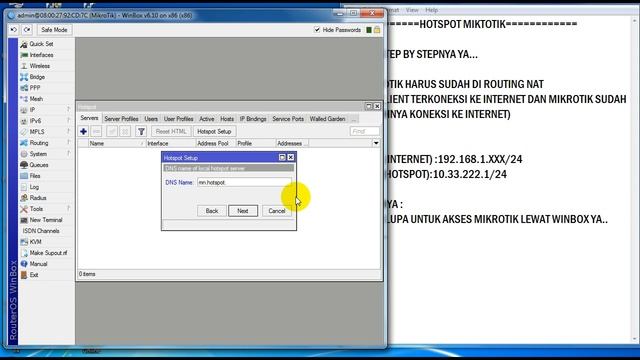Switch to the Service Ports tab

pos(288,119)
